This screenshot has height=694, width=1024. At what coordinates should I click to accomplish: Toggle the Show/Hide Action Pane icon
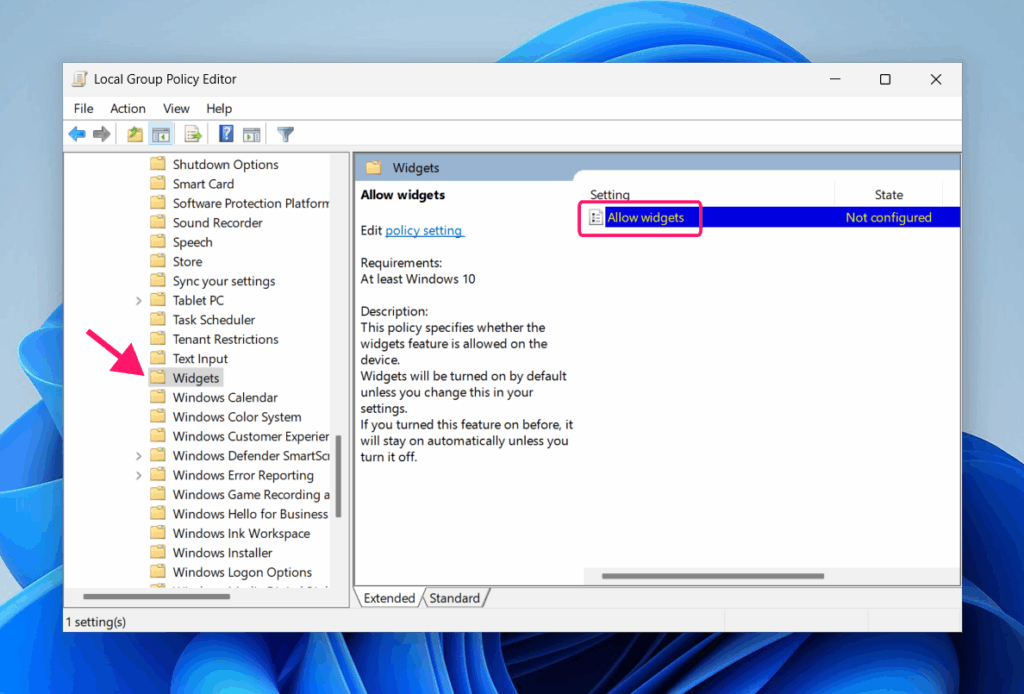tap(251, 134)
